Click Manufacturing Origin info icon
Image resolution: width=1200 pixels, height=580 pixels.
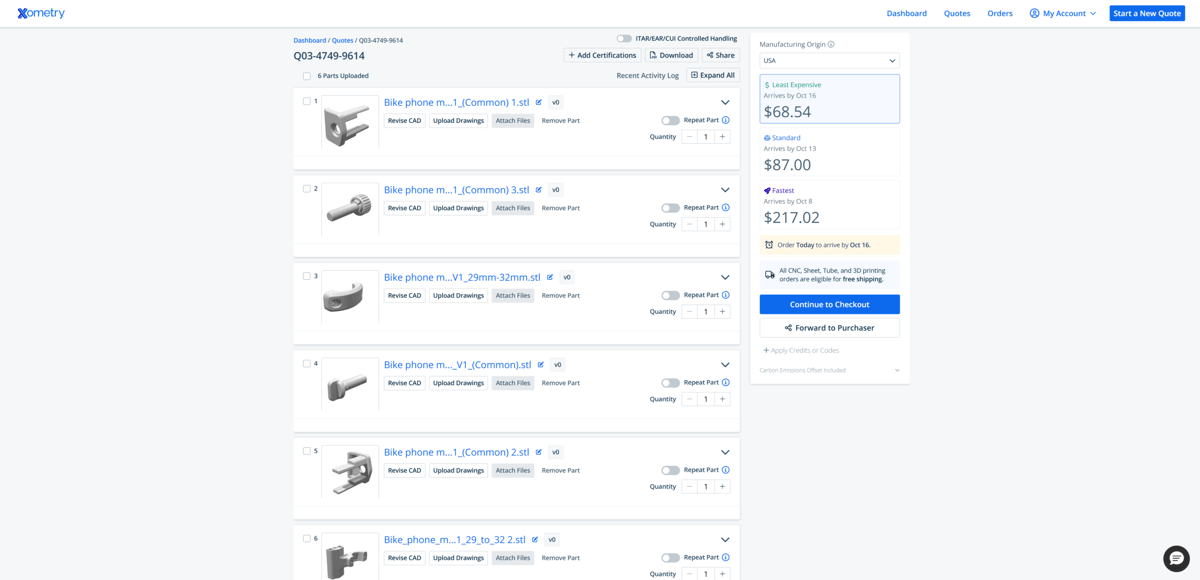(831, 44)
